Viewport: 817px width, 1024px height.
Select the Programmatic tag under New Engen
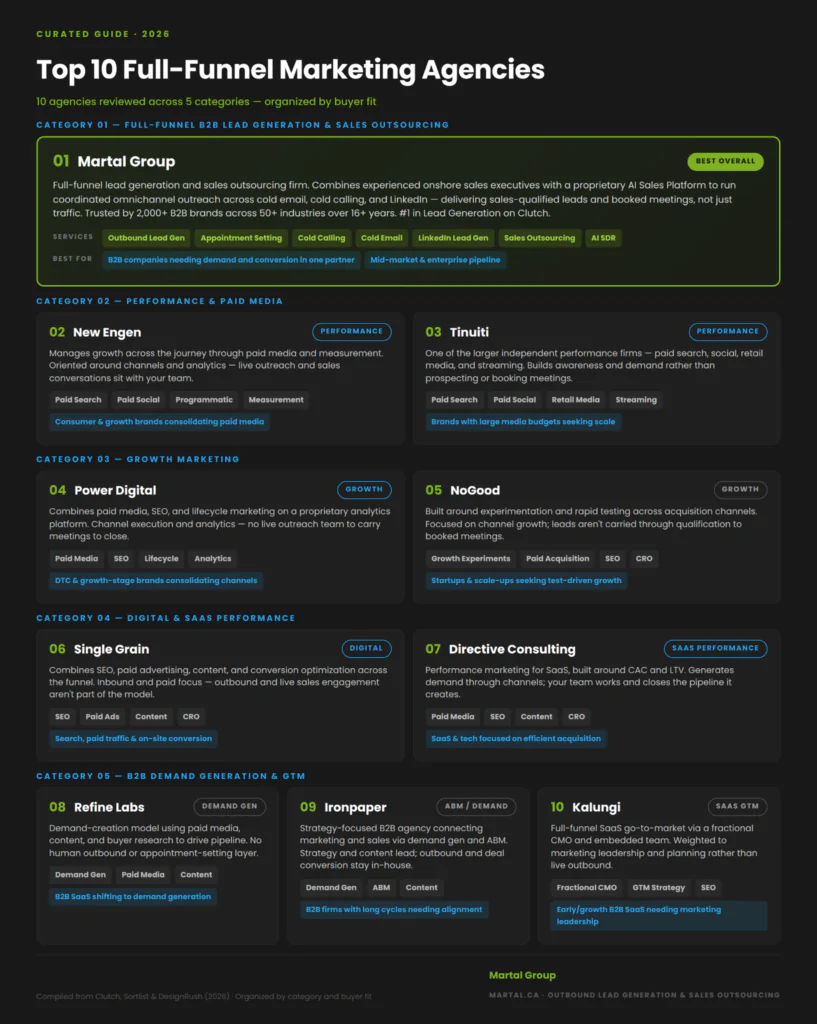click(204, 400)
